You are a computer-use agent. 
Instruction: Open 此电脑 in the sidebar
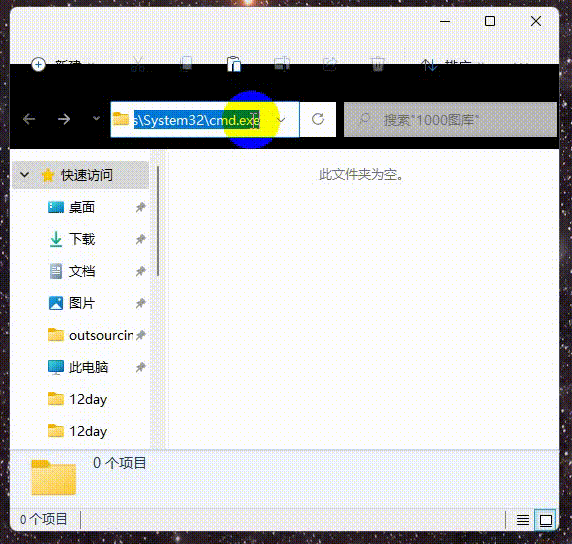(x=88, y=367)
